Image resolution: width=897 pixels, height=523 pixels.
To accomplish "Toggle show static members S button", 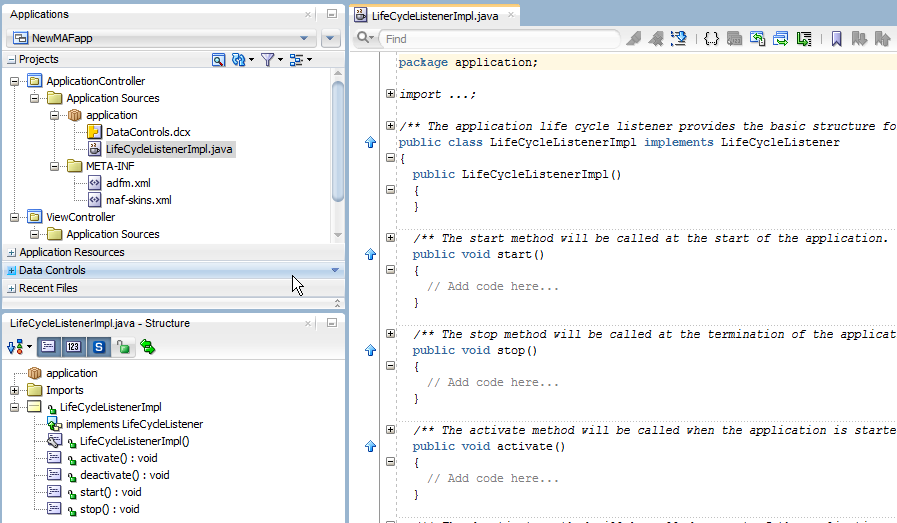I will [99, 347].
